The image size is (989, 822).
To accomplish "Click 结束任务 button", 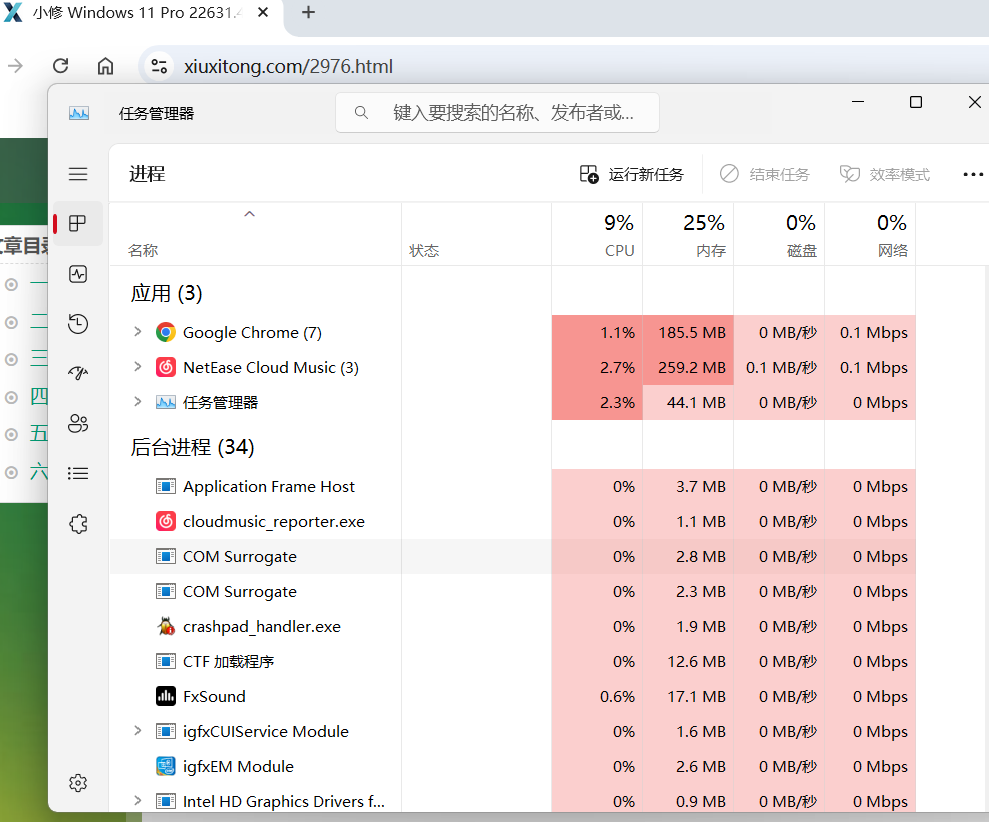I will (x=764, y=175).
